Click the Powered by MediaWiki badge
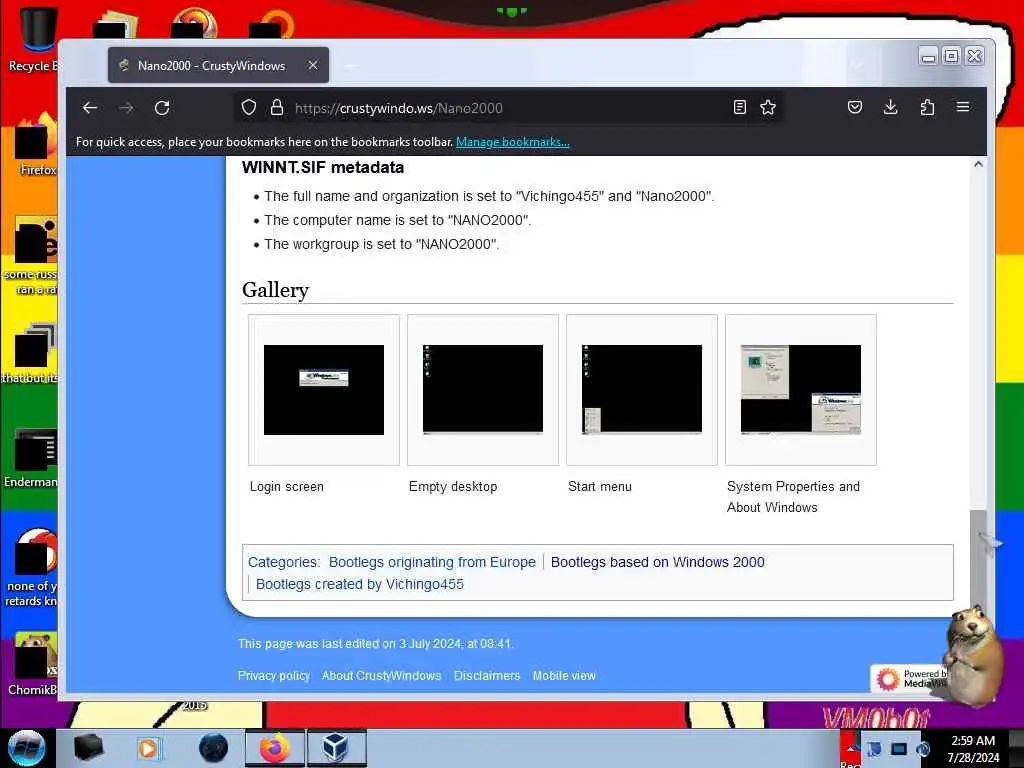The image size is (1024, 768). 909,679
